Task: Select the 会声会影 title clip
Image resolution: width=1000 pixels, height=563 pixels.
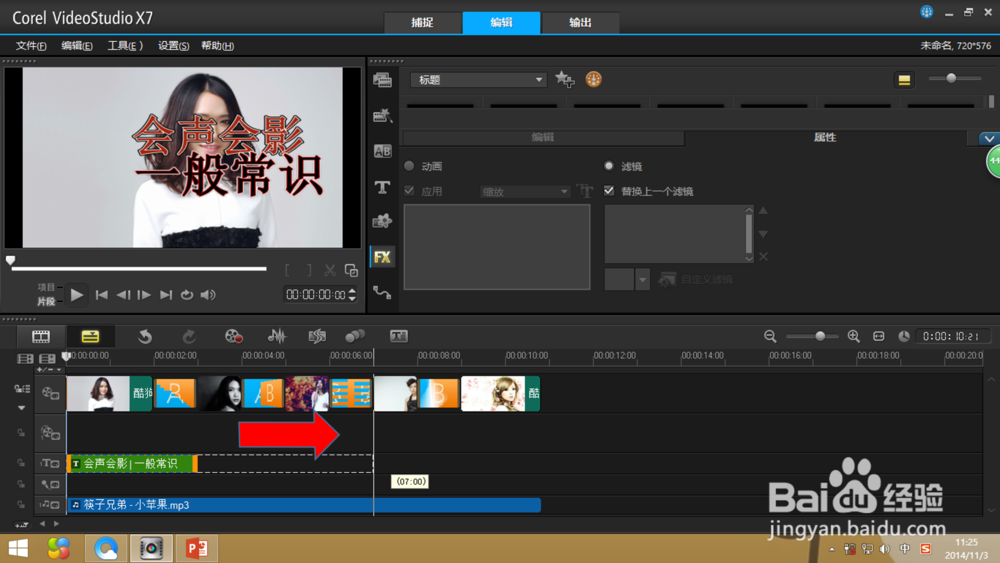Action: pos(132,464)
